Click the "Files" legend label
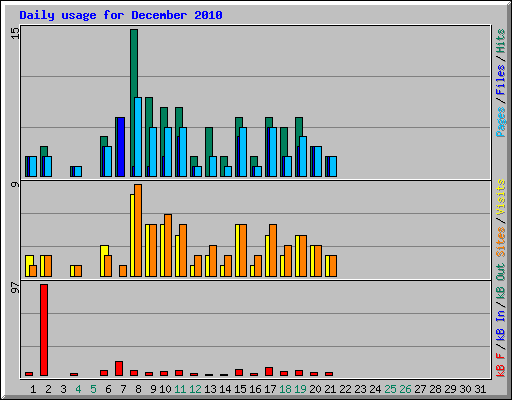The height and width of the screenshot is (400, 512). click(500, 80)
